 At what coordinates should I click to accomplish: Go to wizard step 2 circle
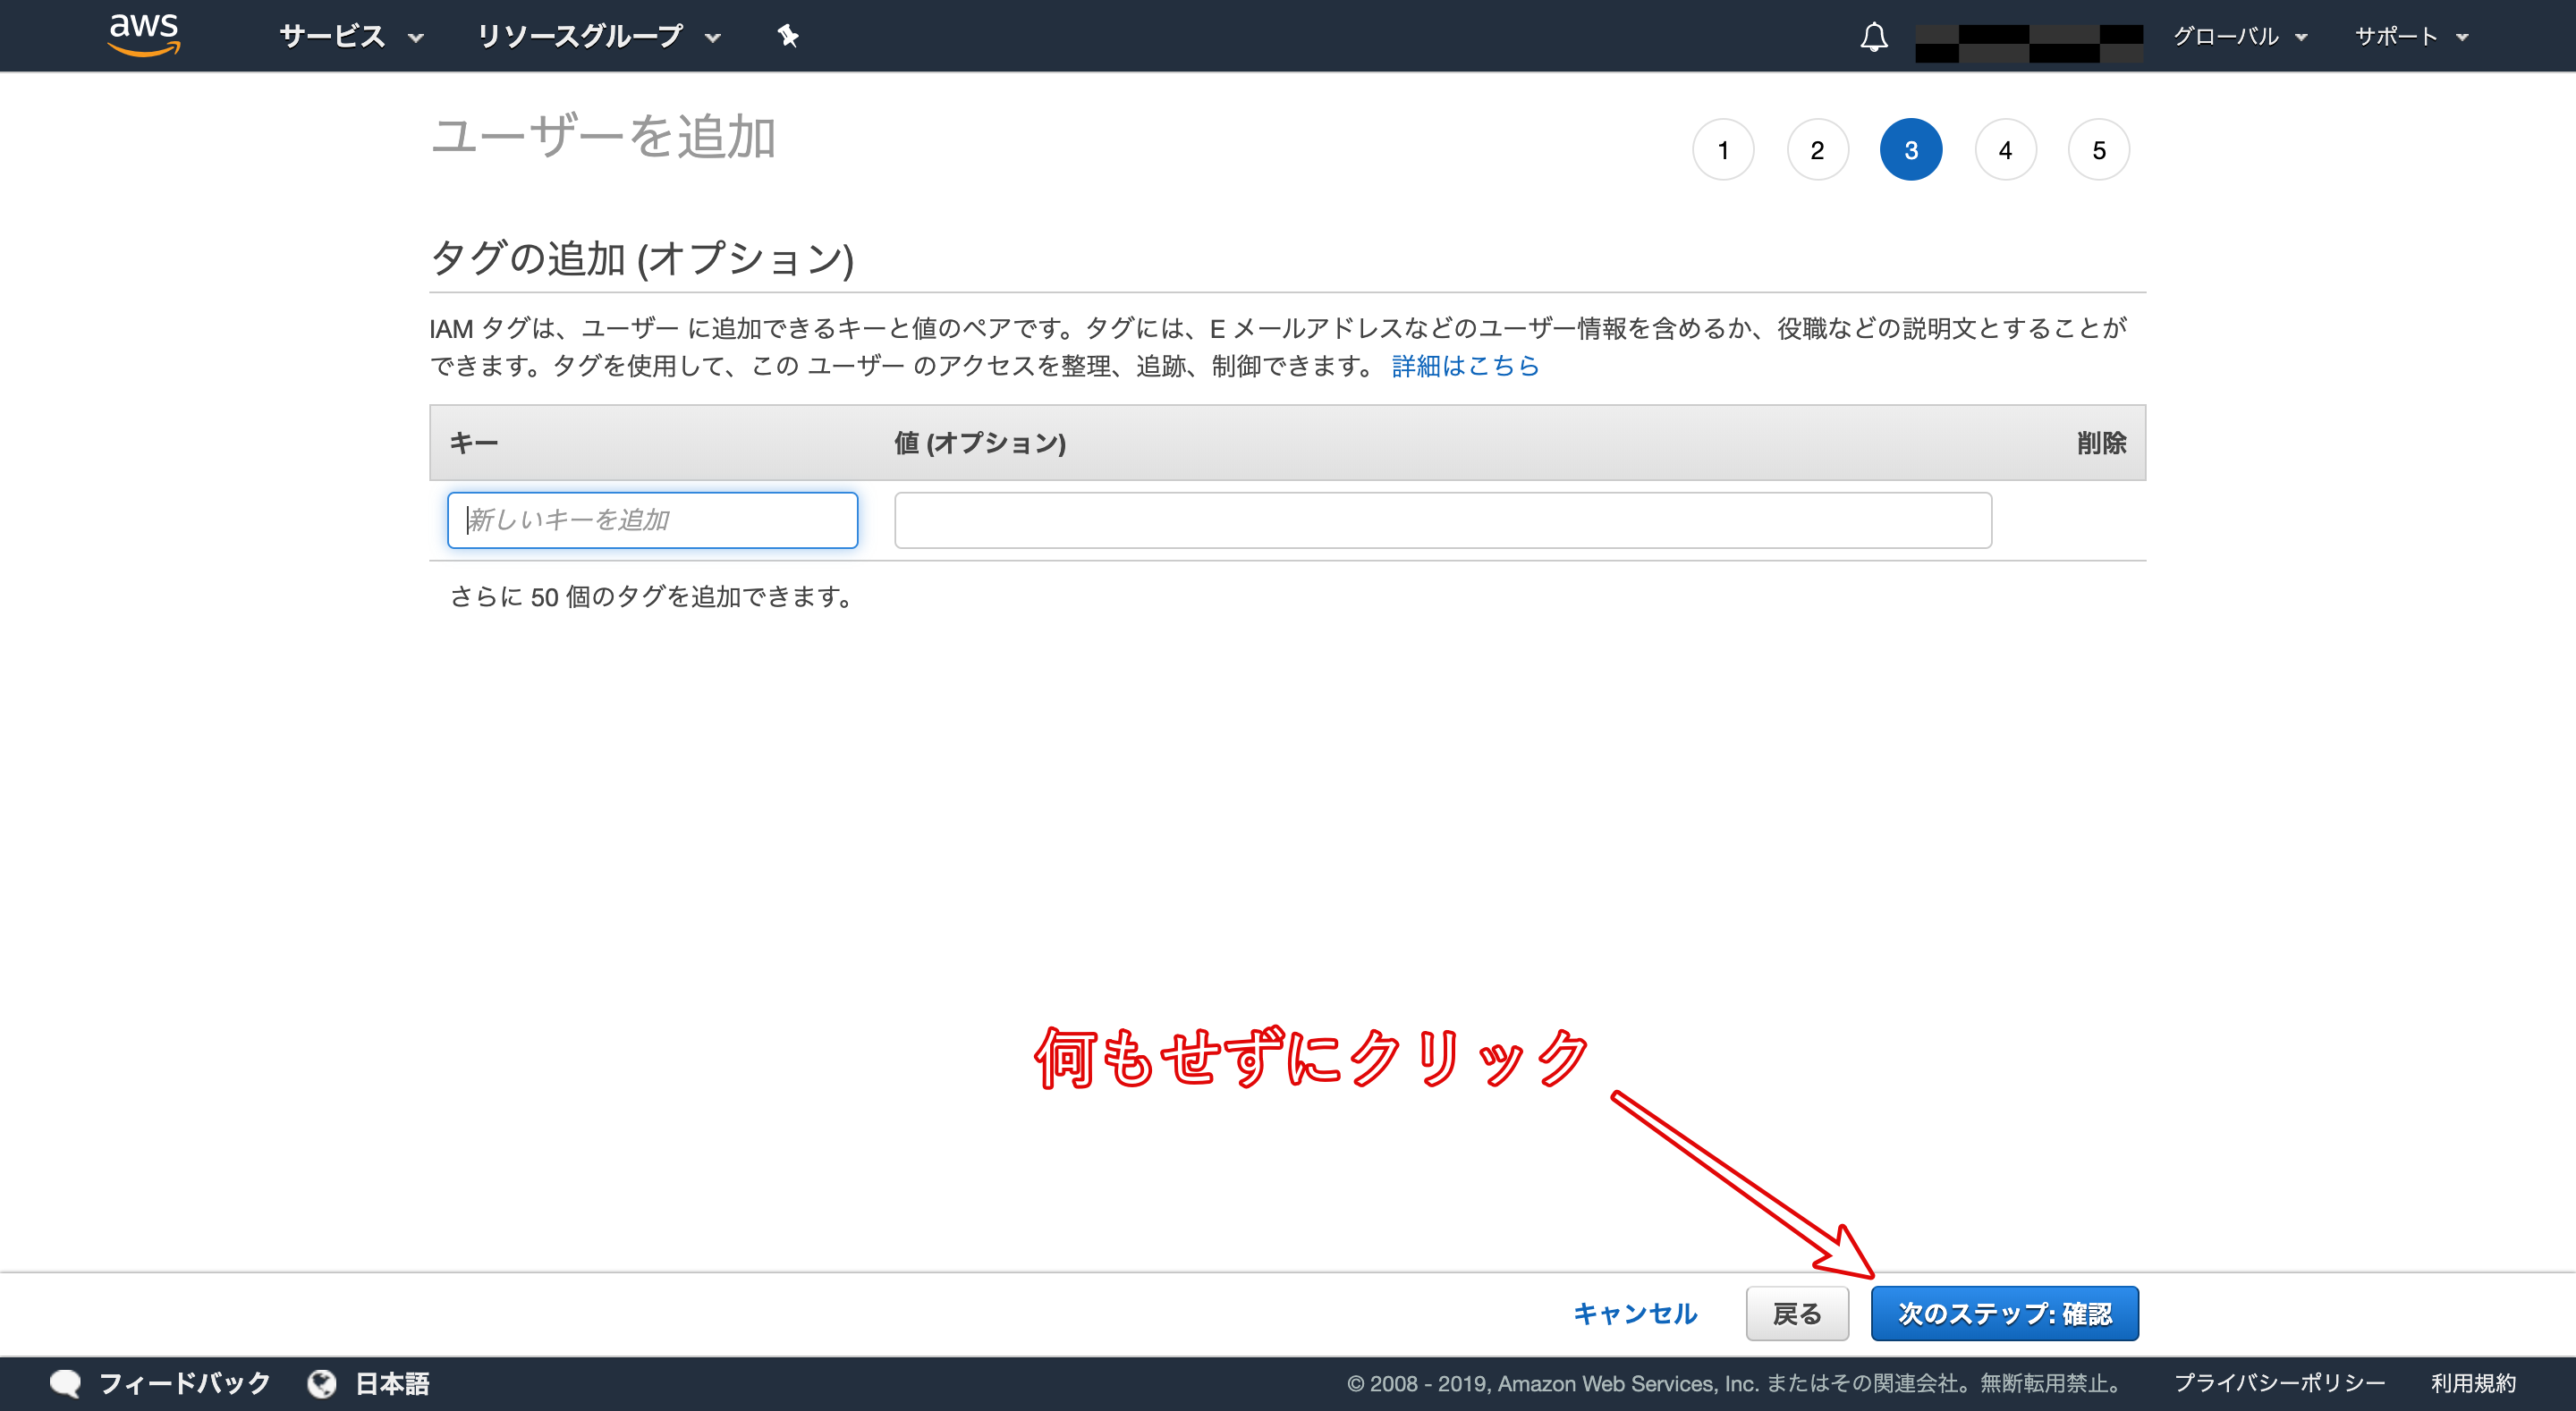[1817, 150]
